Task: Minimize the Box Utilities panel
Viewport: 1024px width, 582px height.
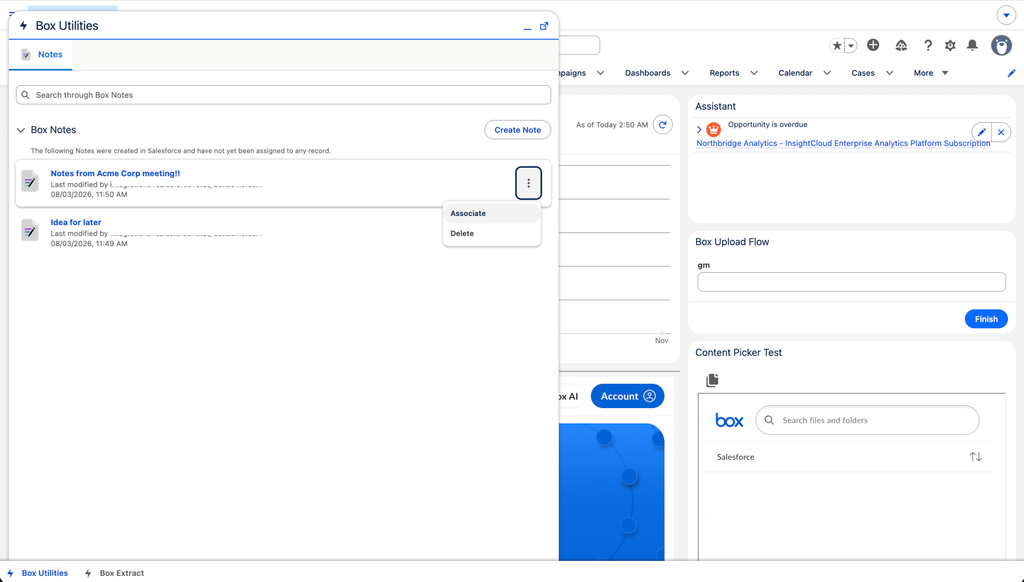Action: [x=527, y=27]
